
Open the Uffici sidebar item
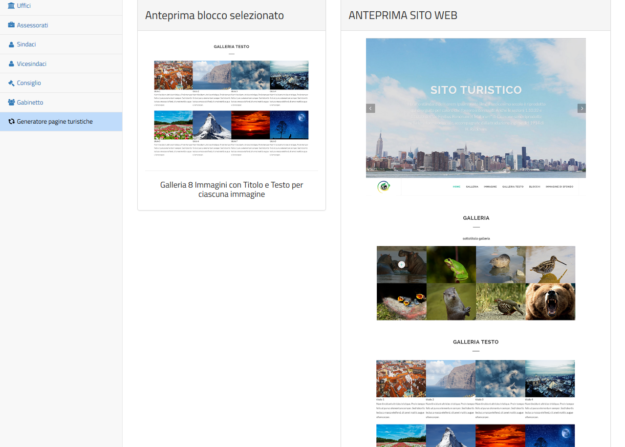[x=24, y=6]
